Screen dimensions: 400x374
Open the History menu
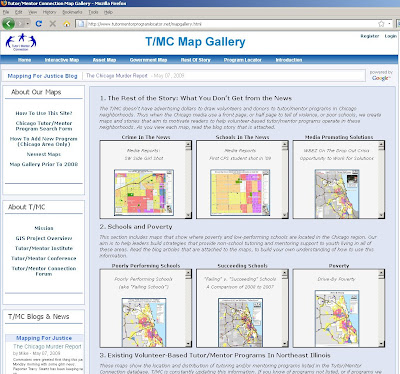point(49,12)
